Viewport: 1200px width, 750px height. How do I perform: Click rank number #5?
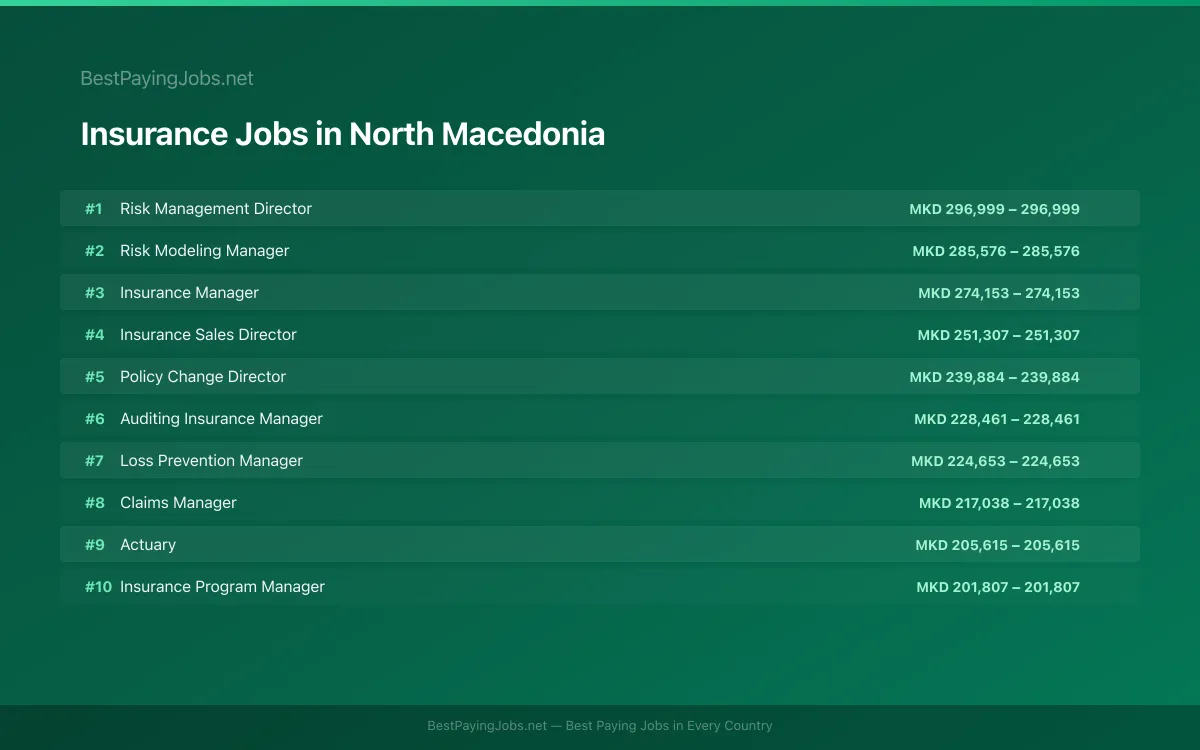(94, 377)
